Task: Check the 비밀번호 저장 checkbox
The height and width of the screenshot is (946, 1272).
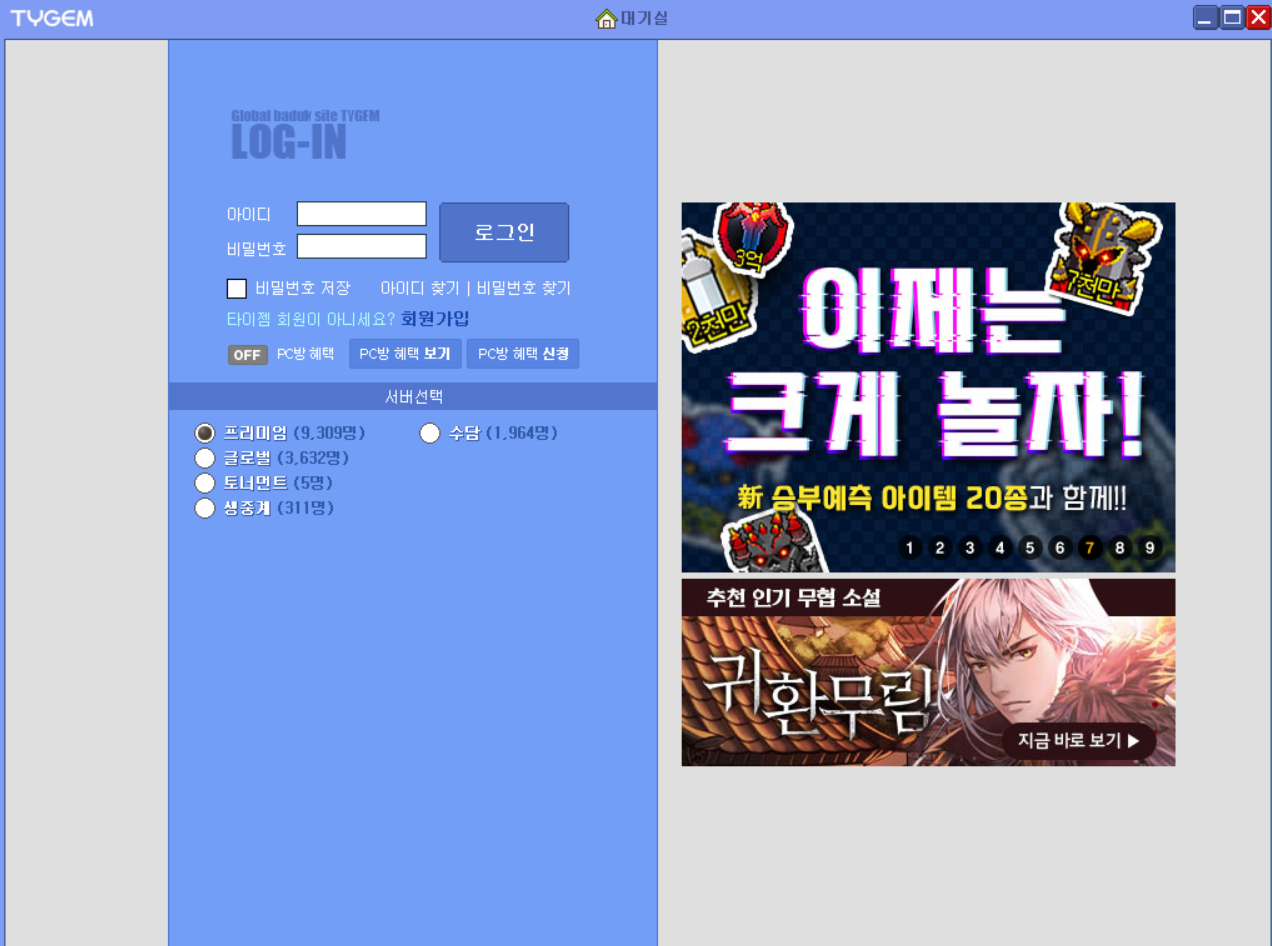Action: click(x=237, y=289)
